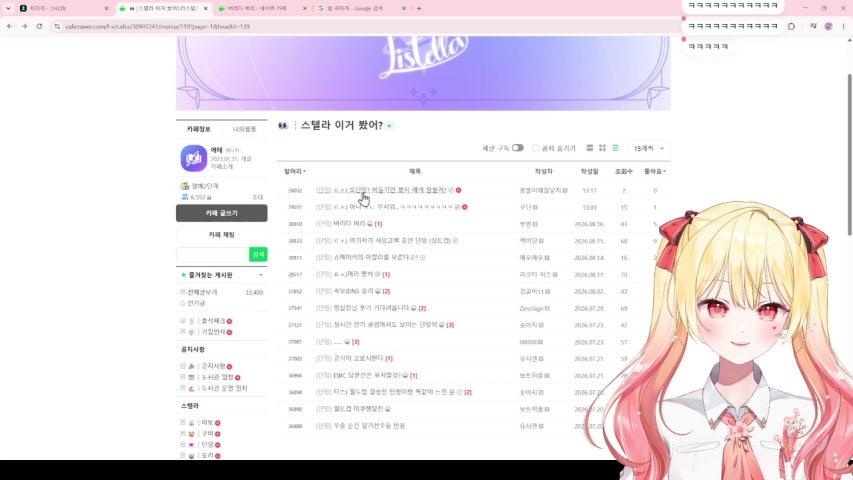This screenshot has width=853, height=480.
Task: Click the browser Forward arrow
Action: click(24, 26)
